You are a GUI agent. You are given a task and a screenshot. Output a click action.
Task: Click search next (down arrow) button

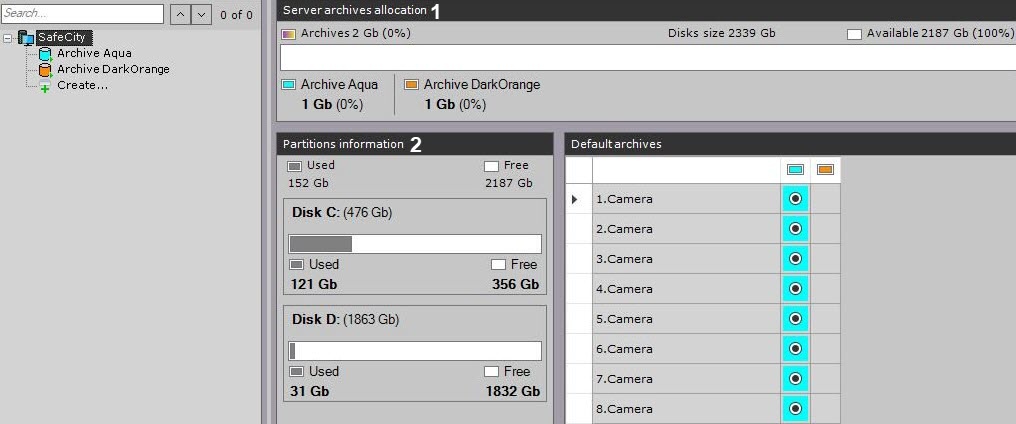click(x=201, y=14)
